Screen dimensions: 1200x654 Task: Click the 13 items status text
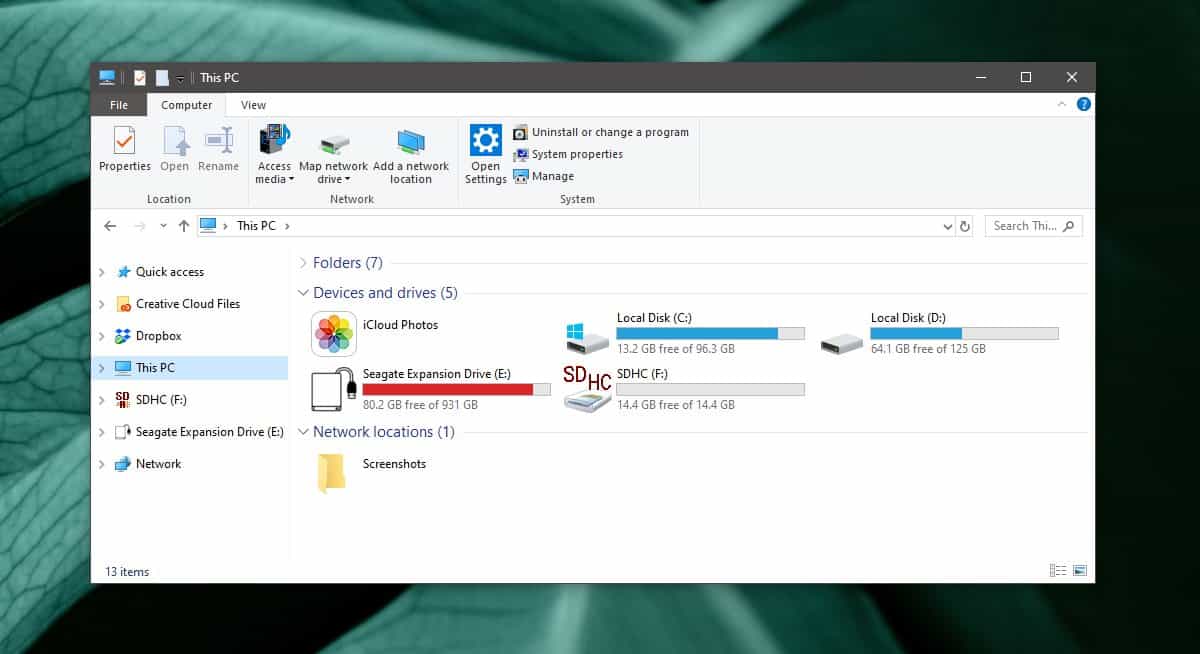point(127,572)
